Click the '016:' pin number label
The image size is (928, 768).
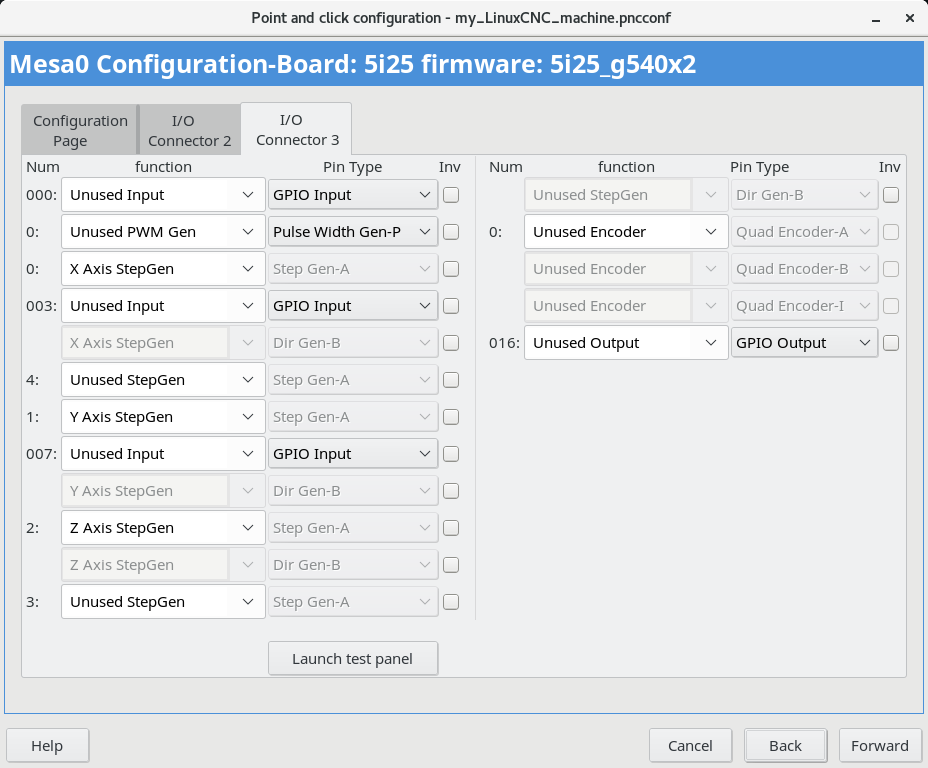coord(504,343)
